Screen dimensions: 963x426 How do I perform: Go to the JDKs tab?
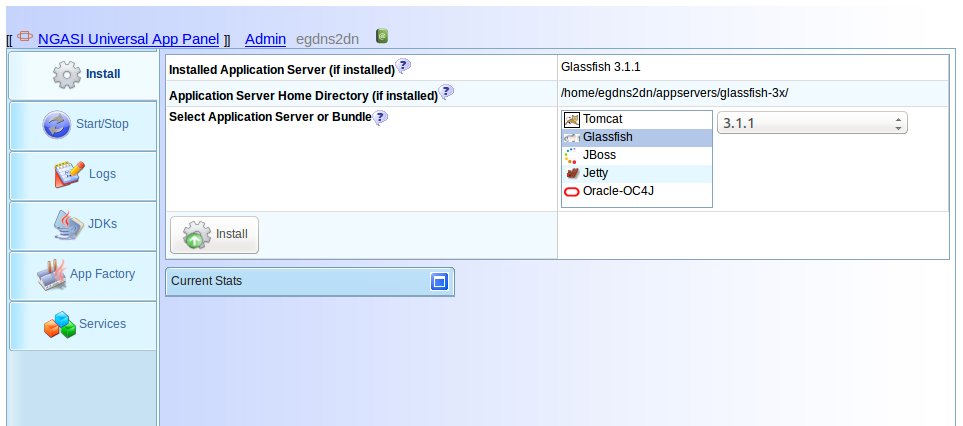tap(84, 225)
